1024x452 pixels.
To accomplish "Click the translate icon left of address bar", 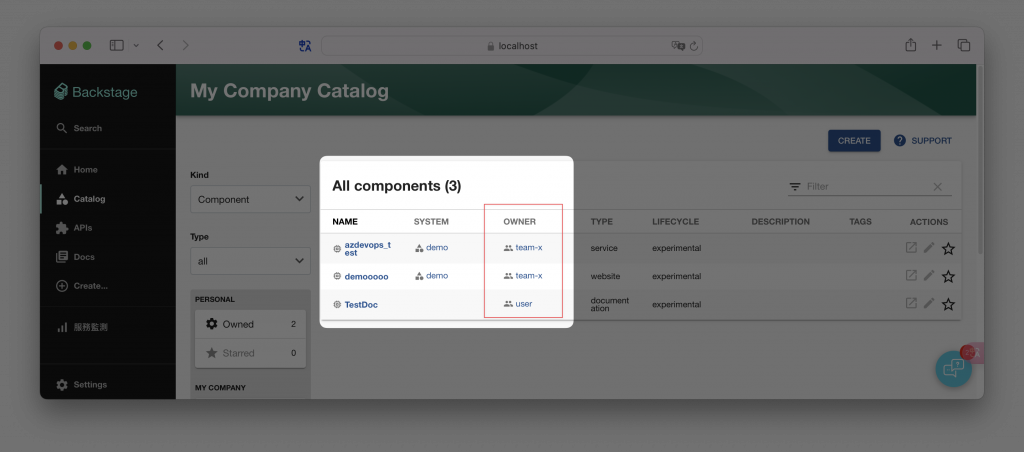I will (305, 46).
